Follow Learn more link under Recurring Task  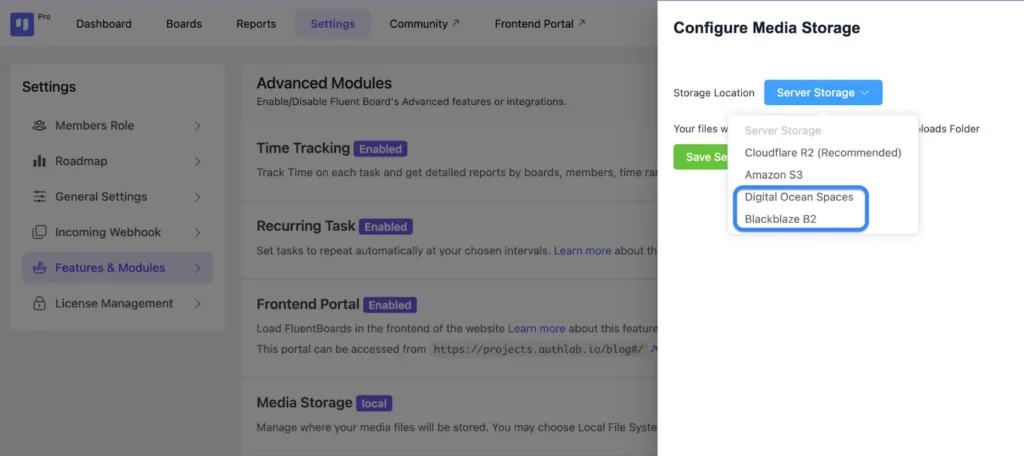pos(582,250)
